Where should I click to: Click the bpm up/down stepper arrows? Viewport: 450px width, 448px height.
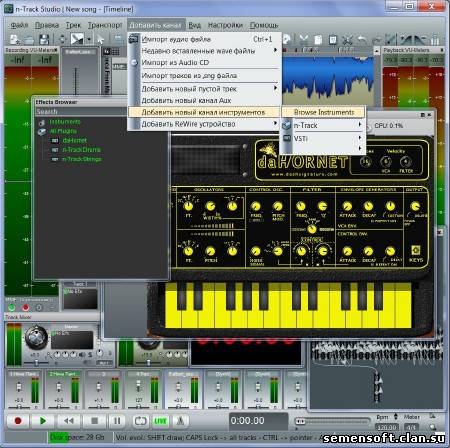point(396,417)
